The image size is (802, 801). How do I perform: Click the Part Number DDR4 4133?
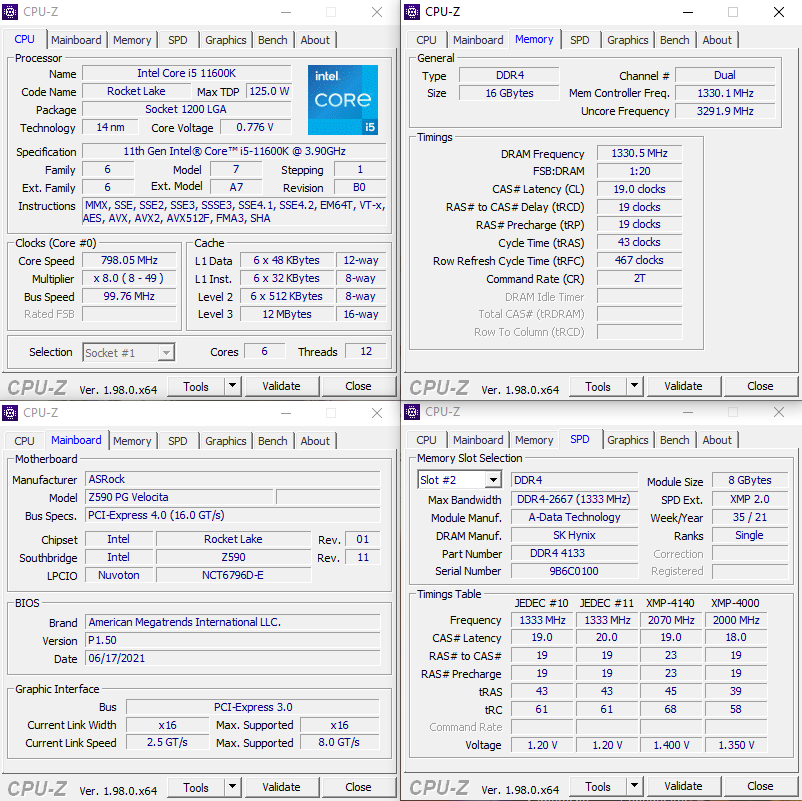pyautogui.click(x=574, y=553)
